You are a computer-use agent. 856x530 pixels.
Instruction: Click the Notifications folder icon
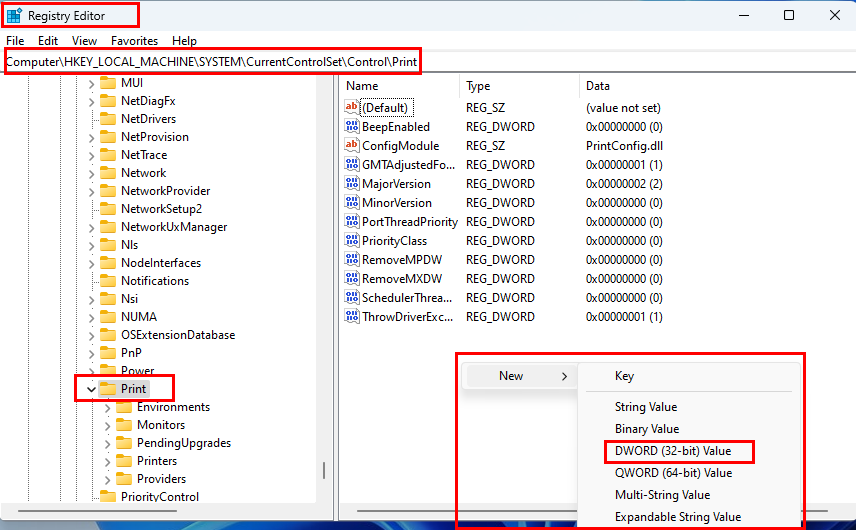(108, 281)
